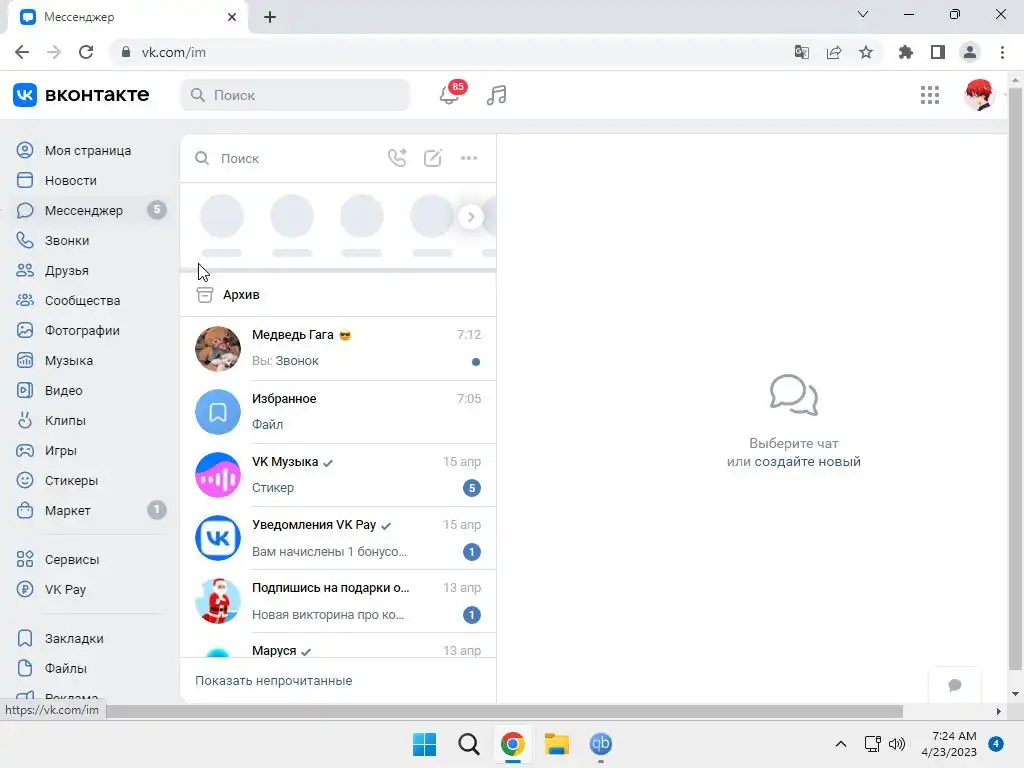Click the VK Pay sidebar icon
Screen dimensions: 1024x768
pyautogui.click(x=25, y=590)
